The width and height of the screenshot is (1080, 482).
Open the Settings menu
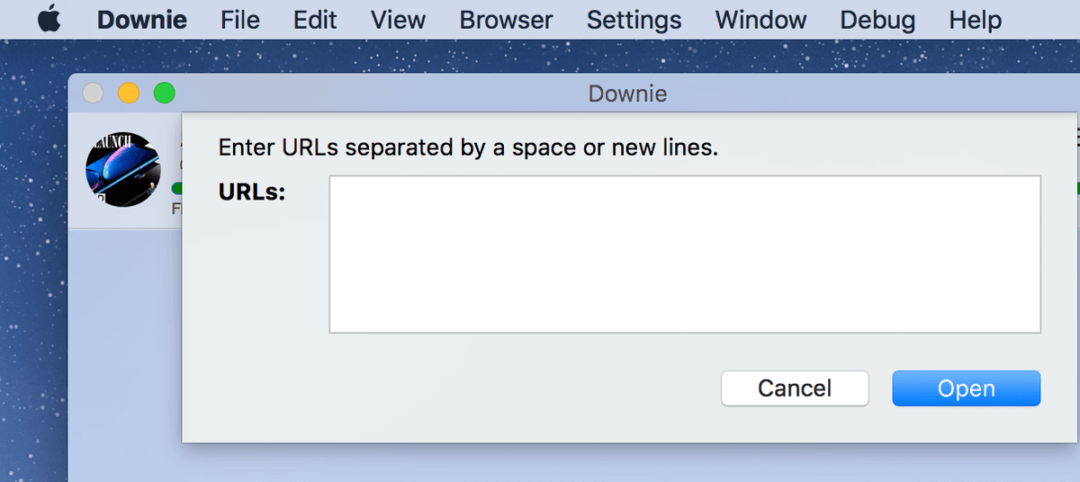click(x=634, y=20)
